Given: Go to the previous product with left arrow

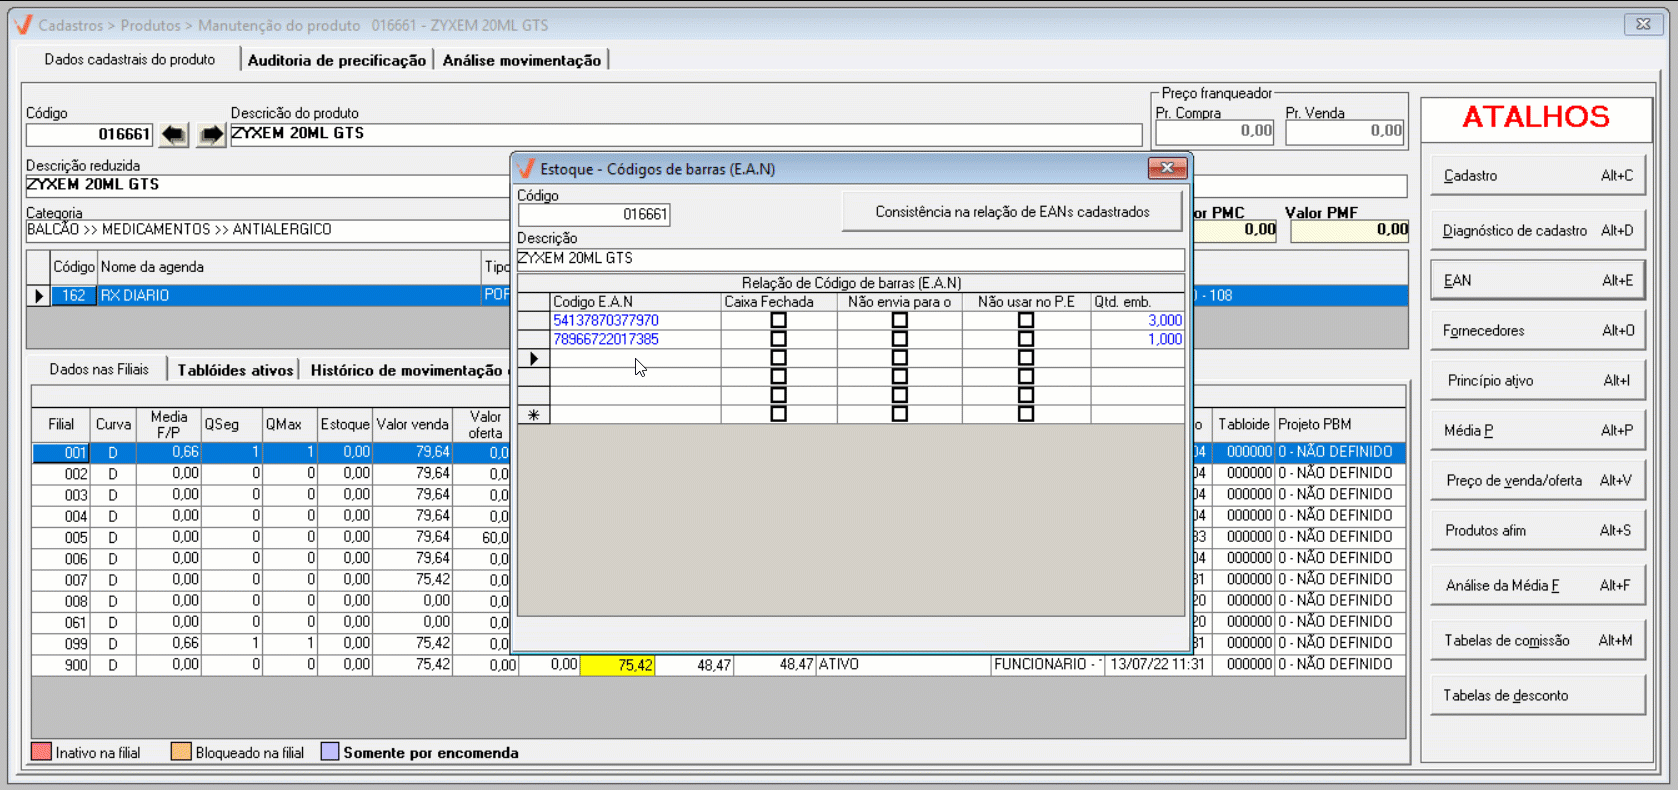Looking at the screenshot, I should click(x=174, y=134).
